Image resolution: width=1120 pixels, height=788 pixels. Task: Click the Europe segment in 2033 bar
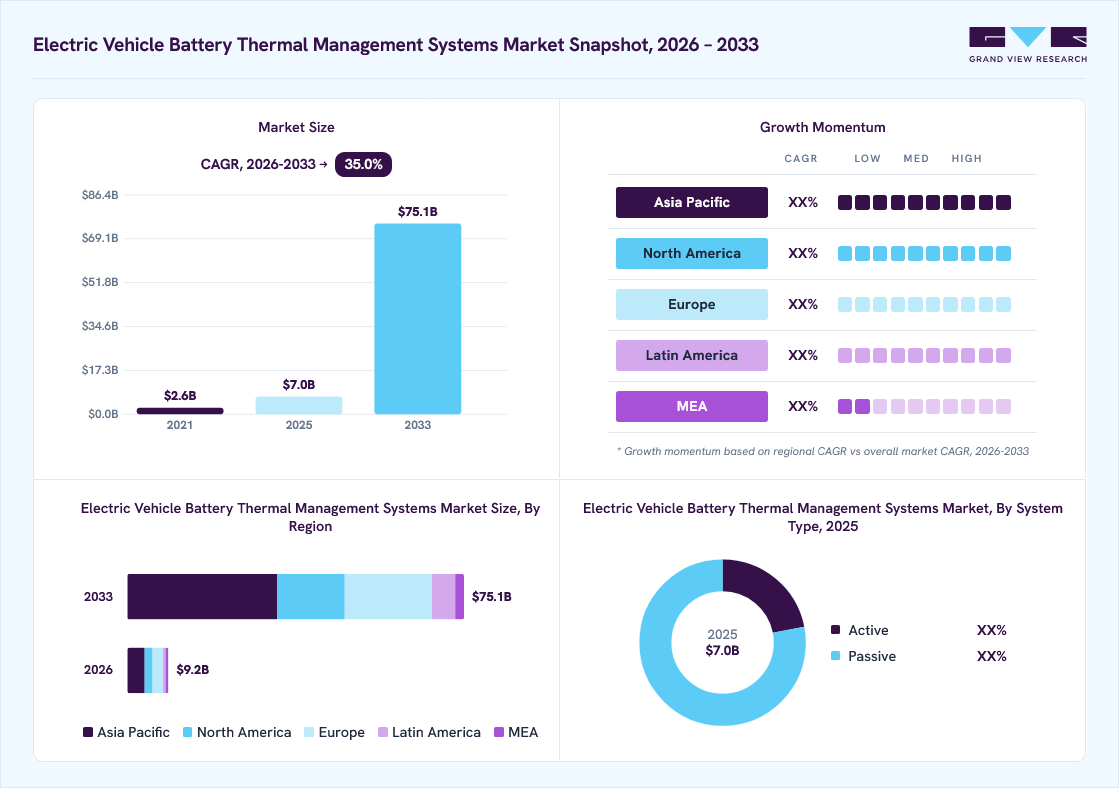(388, 597)
